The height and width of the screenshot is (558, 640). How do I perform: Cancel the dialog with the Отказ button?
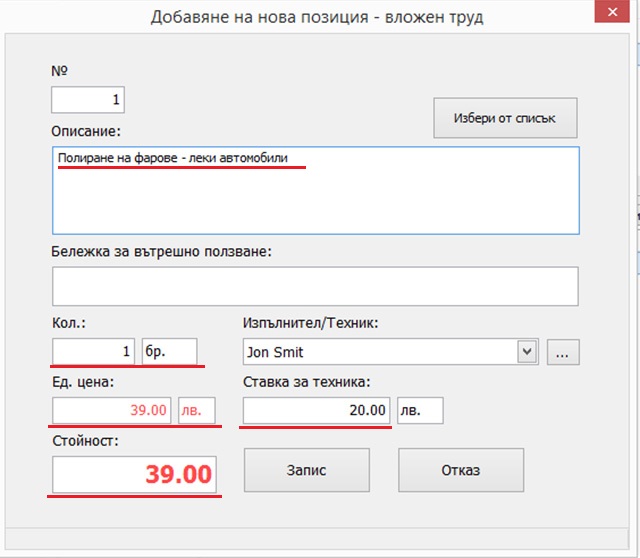pyautogui.click(x=461, y=470)
